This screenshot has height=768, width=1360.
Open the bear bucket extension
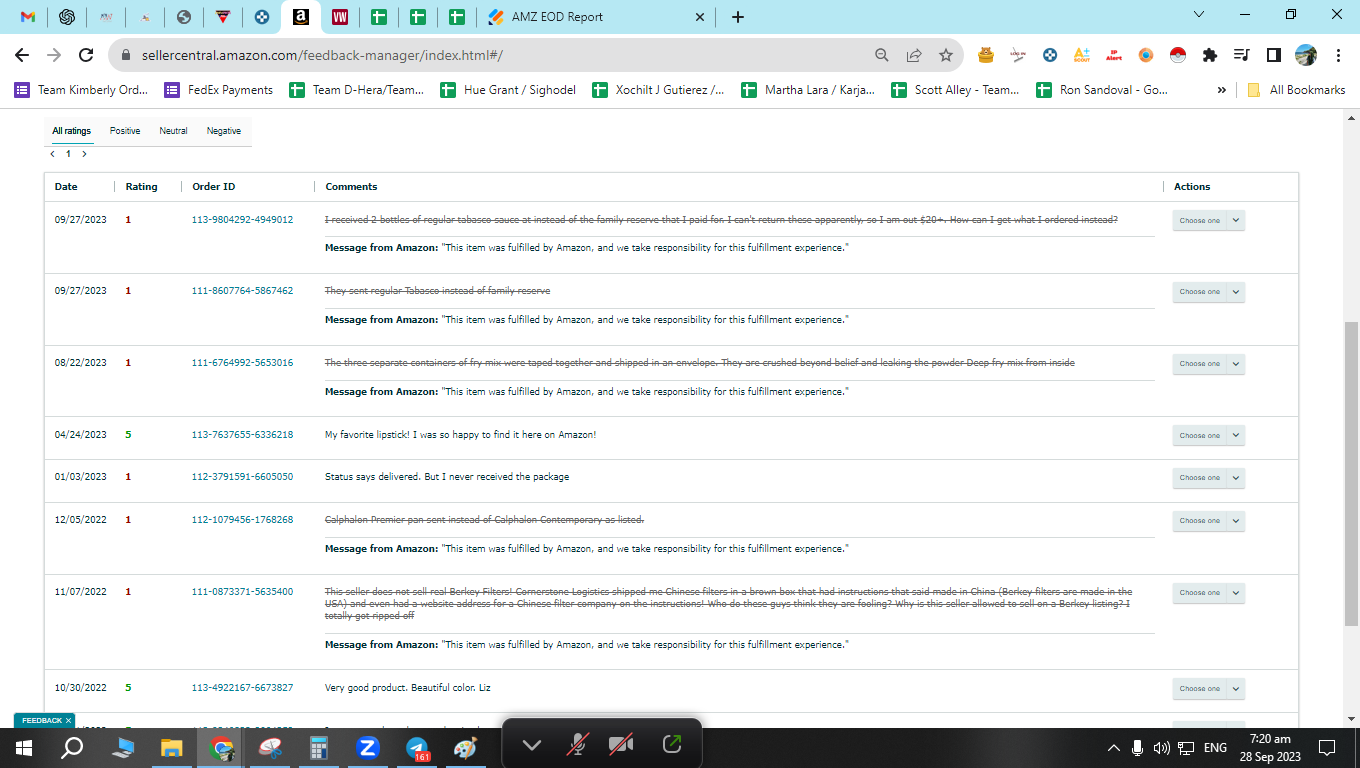986,55
